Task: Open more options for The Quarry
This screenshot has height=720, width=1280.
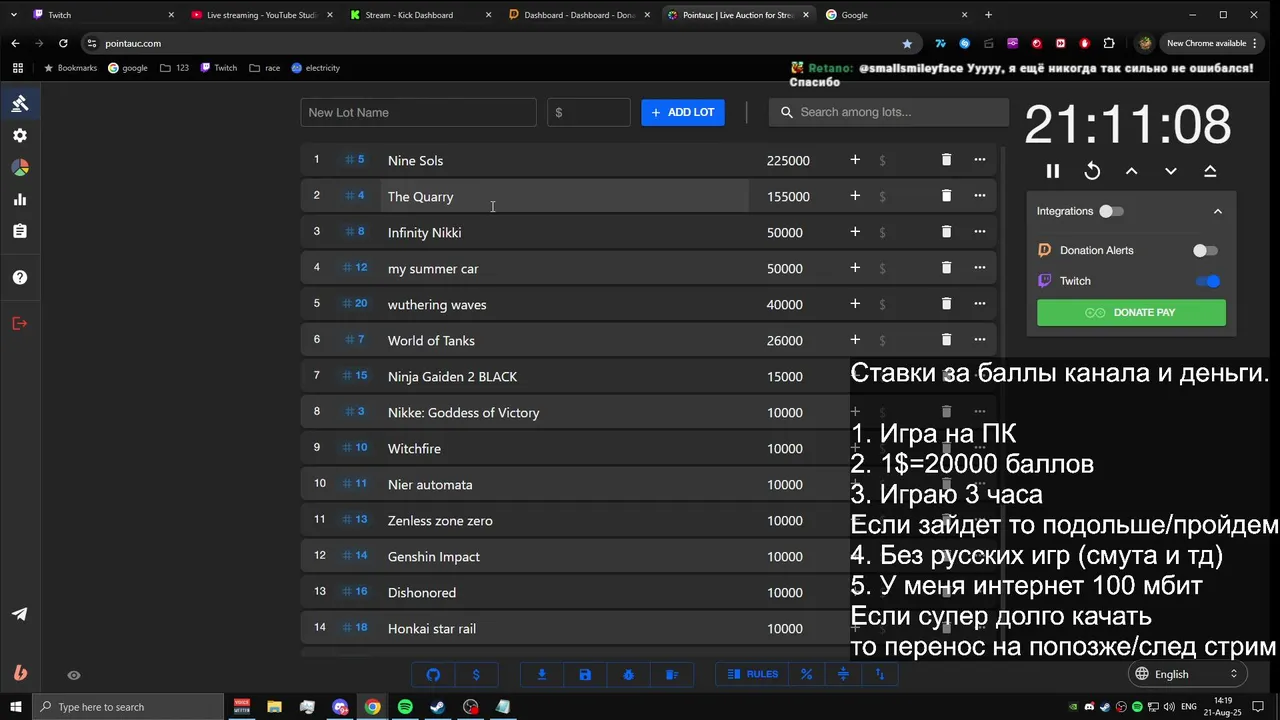Action: click(x=980, y=196)
